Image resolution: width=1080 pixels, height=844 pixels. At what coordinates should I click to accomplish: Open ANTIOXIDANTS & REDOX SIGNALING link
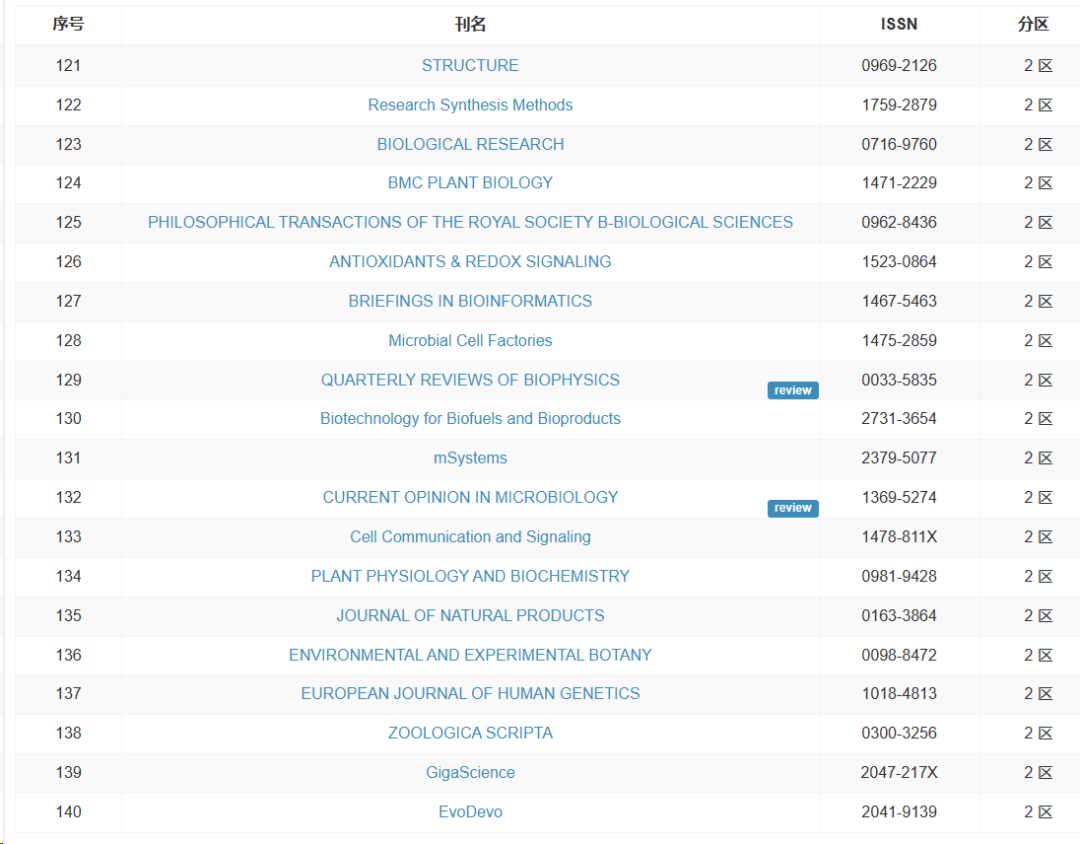coord(470,261)
